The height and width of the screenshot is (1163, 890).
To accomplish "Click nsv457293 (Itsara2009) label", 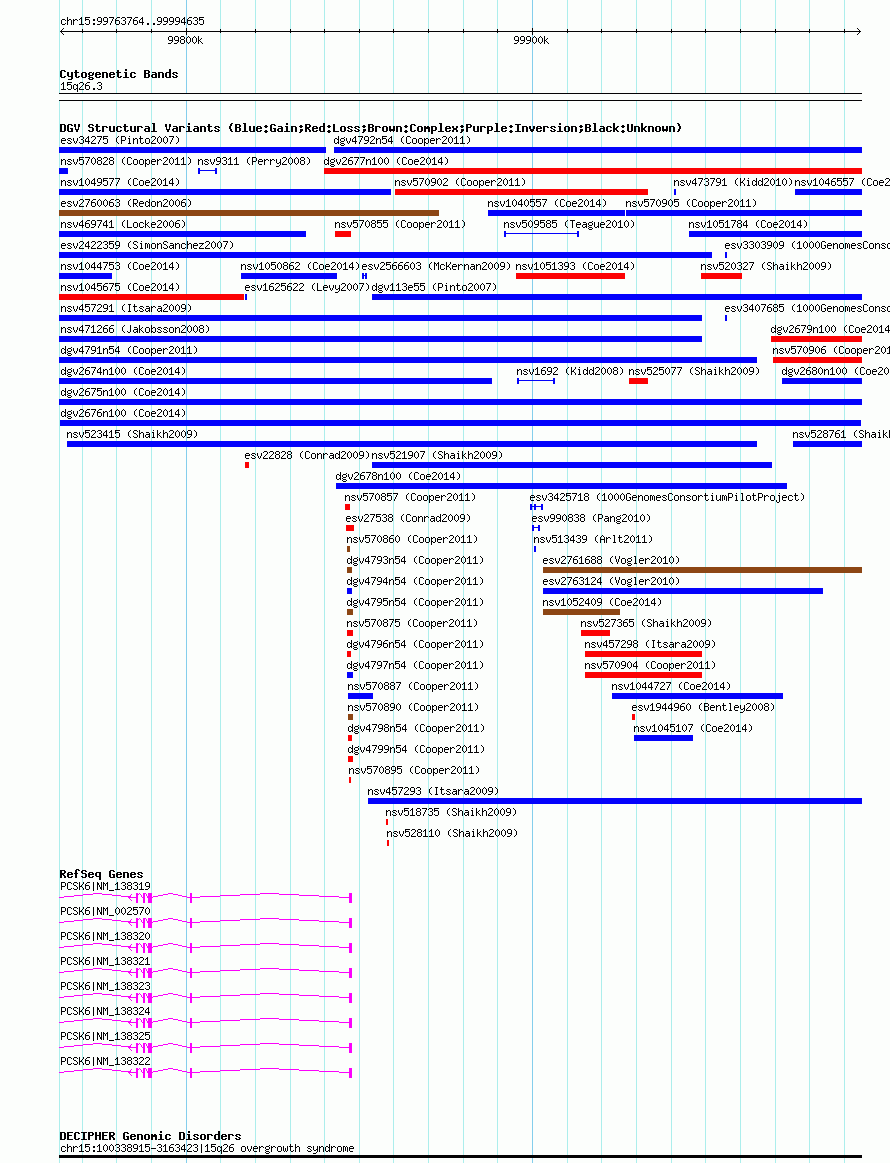I will [433, 791].
